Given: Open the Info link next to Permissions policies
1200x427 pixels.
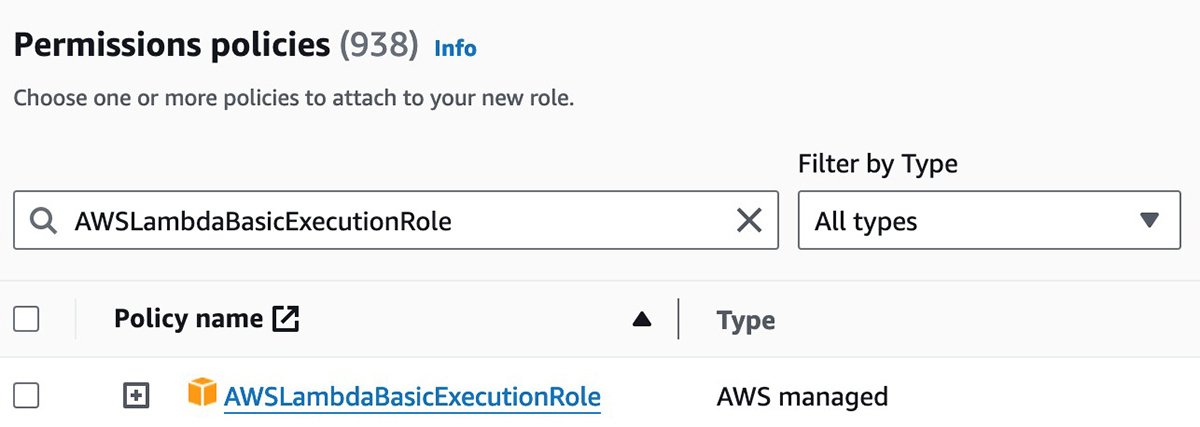Looking at the screenshot, I should coord(455,48).
